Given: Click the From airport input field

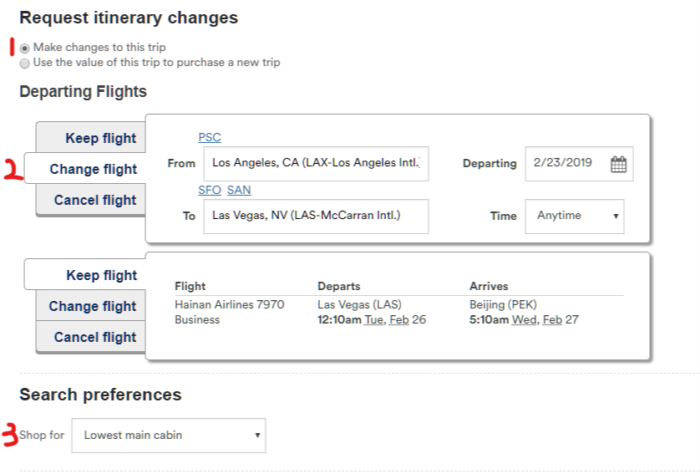Looking at the screenshot, I should 315,164.
